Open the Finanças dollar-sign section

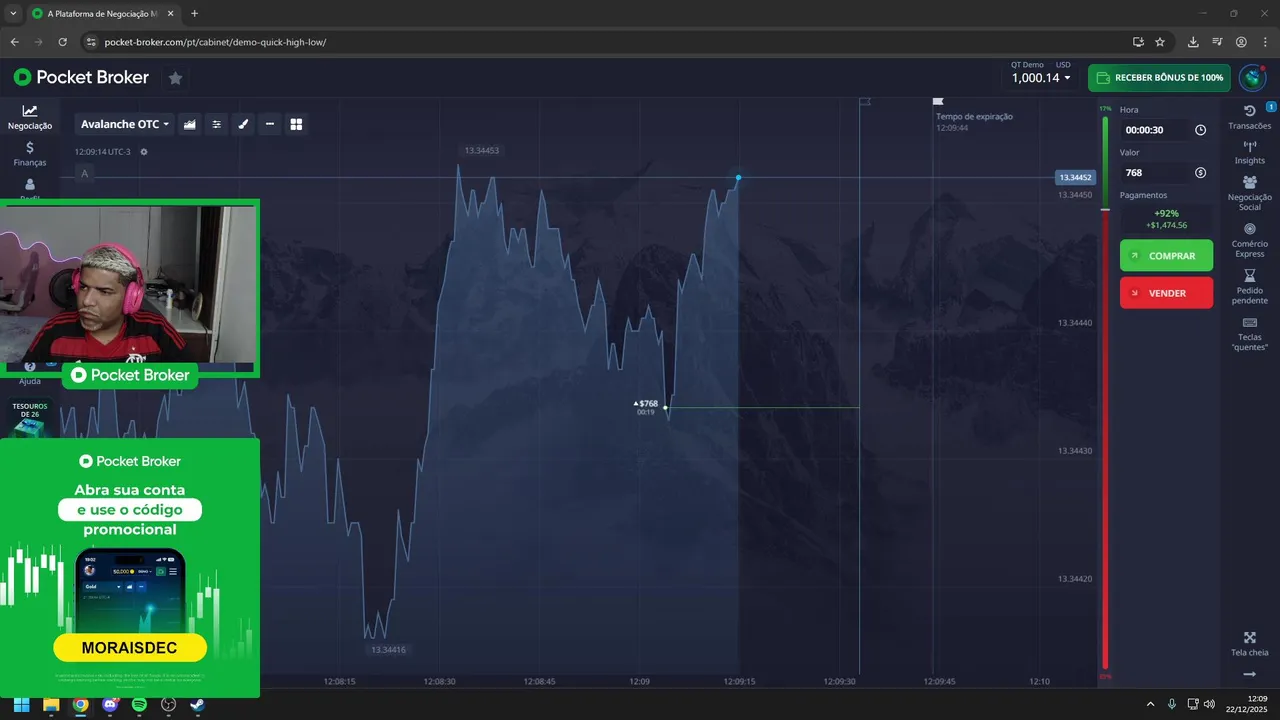pyautogui.click(x=30, y=154)
